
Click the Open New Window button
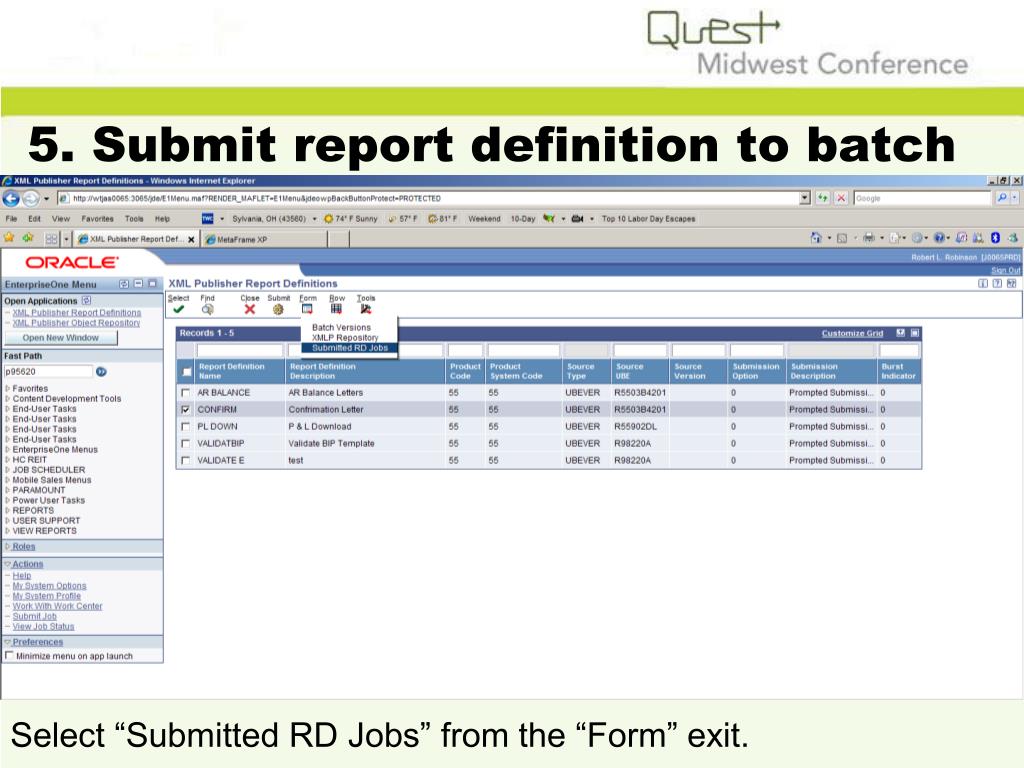point(61,338)
